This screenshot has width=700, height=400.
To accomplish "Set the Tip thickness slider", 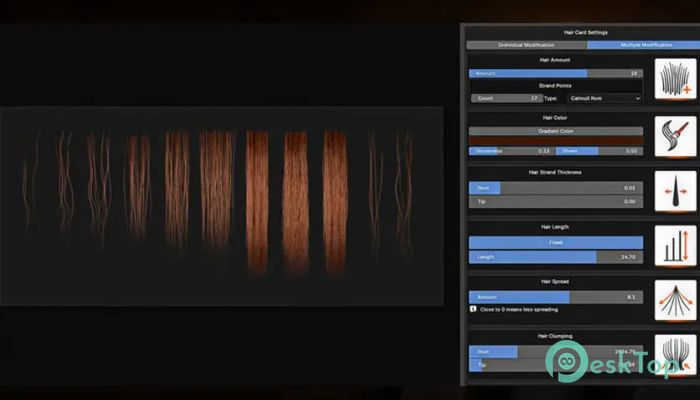I will coord(556,202).
